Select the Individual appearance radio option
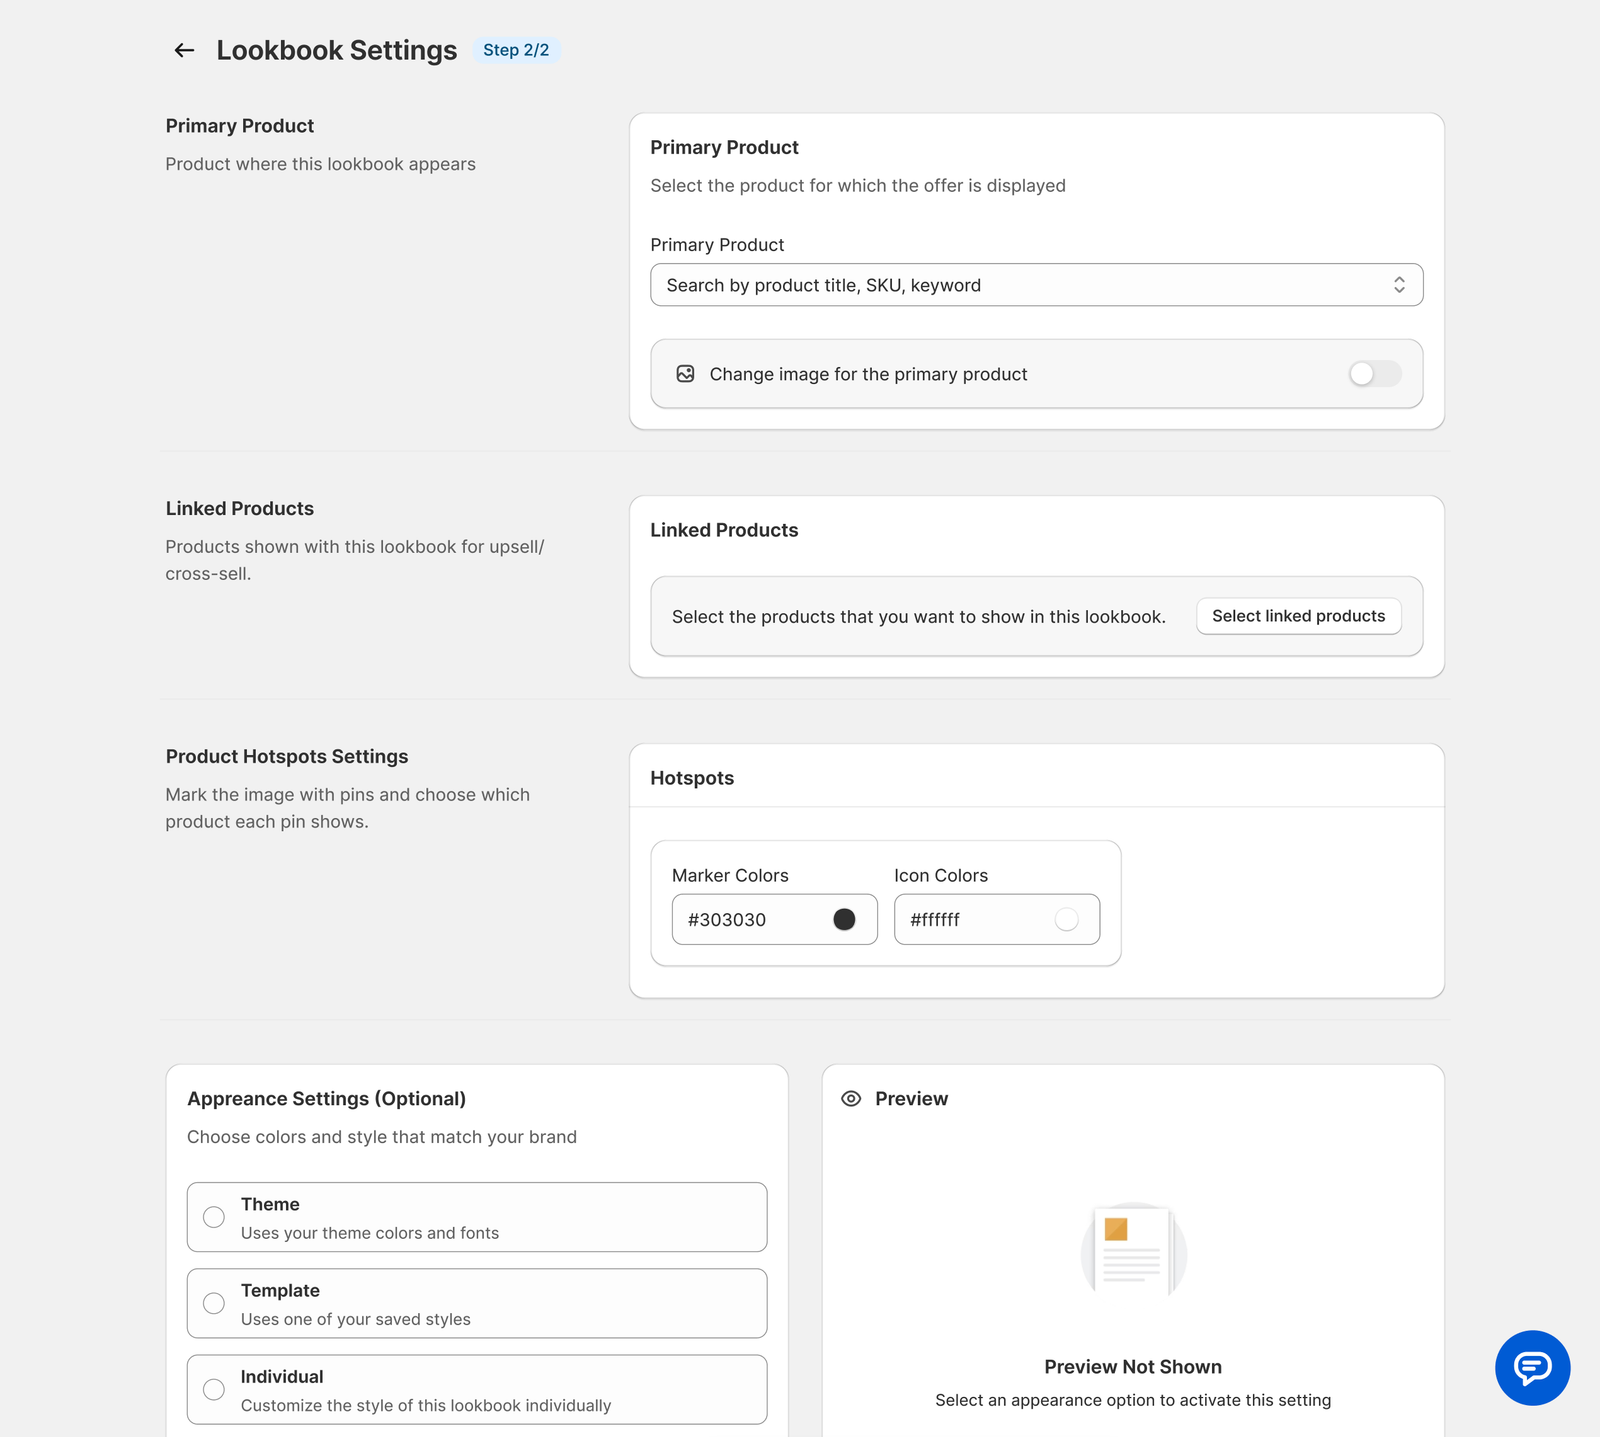Viewport: 1600px width, 1437px height. pyautogui.click(x=214, y=1389)
